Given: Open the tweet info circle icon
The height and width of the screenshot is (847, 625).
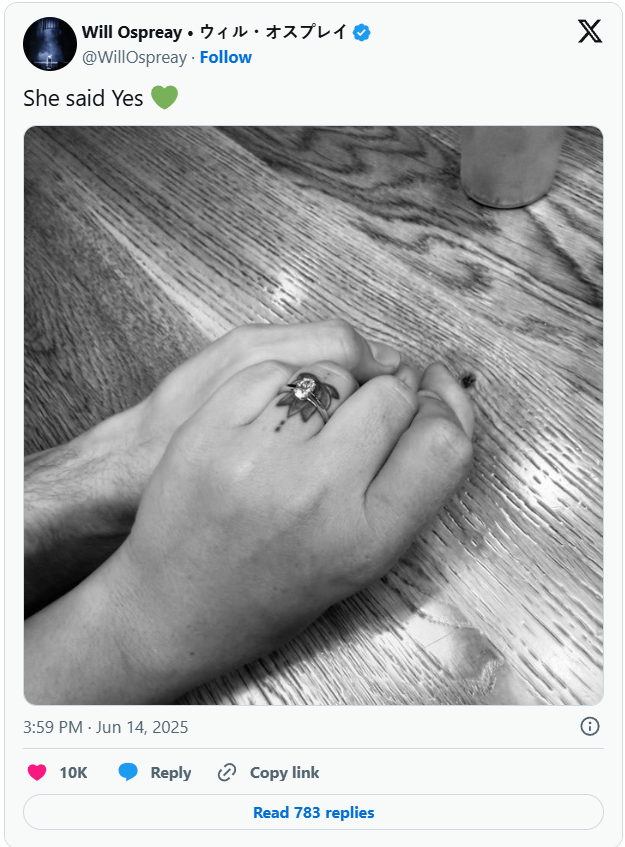Looking at the screenshot, I should [x=589, y=726].
